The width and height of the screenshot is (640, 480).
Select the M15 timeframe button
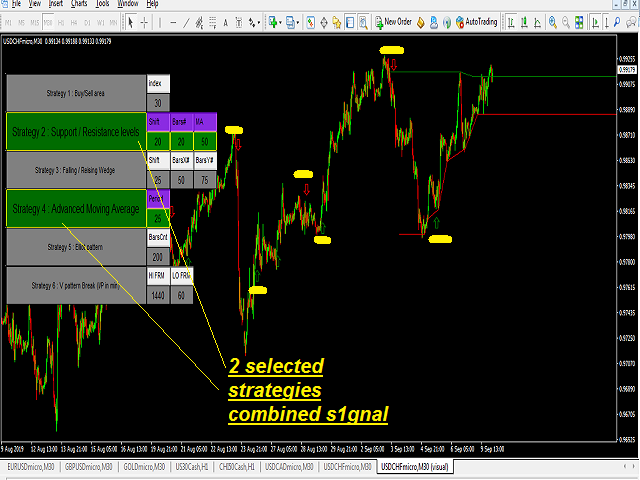pos(35,23)
